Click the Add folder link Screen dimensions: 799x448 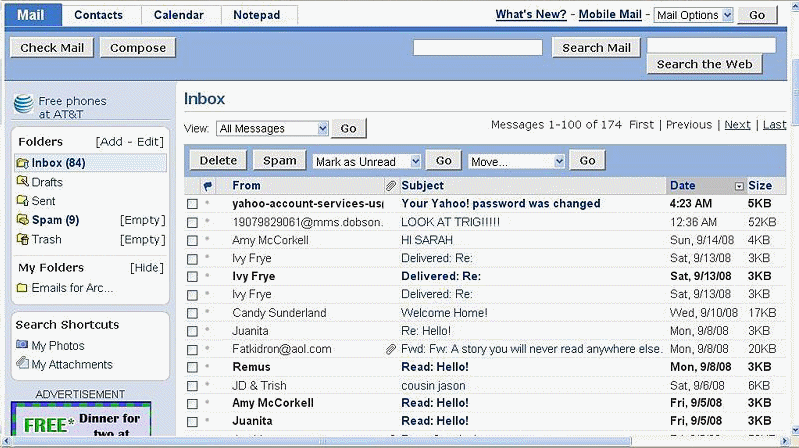pos(111,142)
